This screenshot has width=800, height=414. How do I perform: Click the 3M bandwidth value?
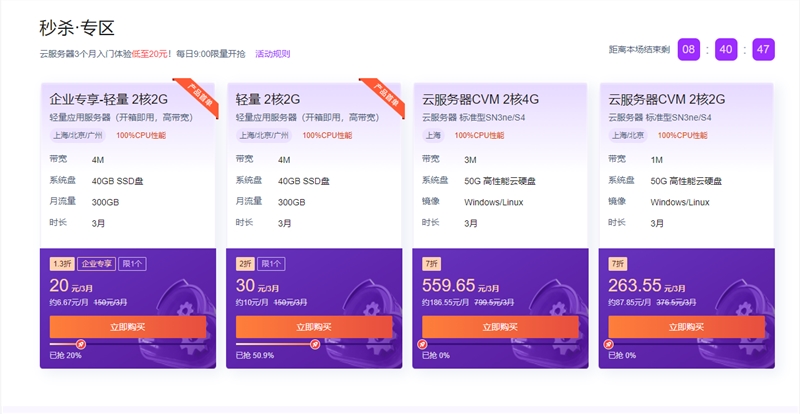pyautogui.click(x=470, y=160)
